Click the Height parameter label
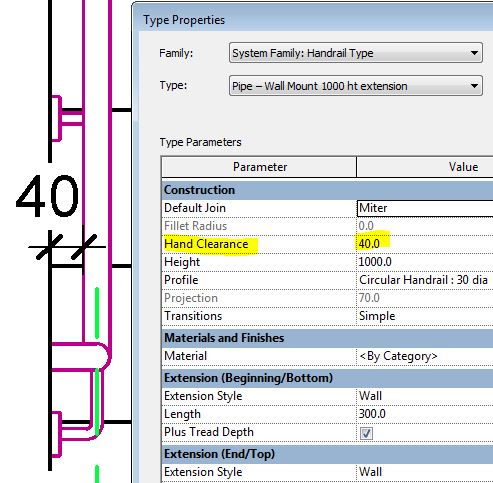 click(182, 262)
